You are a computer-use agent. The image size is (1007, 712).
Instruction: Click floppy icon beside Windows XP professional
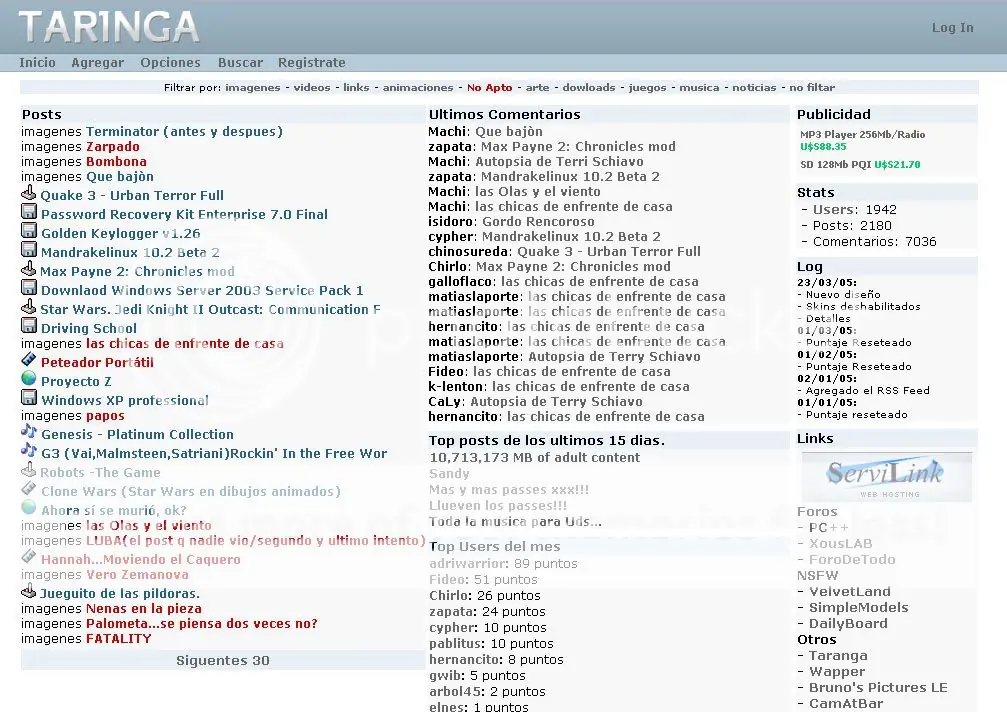29,397
